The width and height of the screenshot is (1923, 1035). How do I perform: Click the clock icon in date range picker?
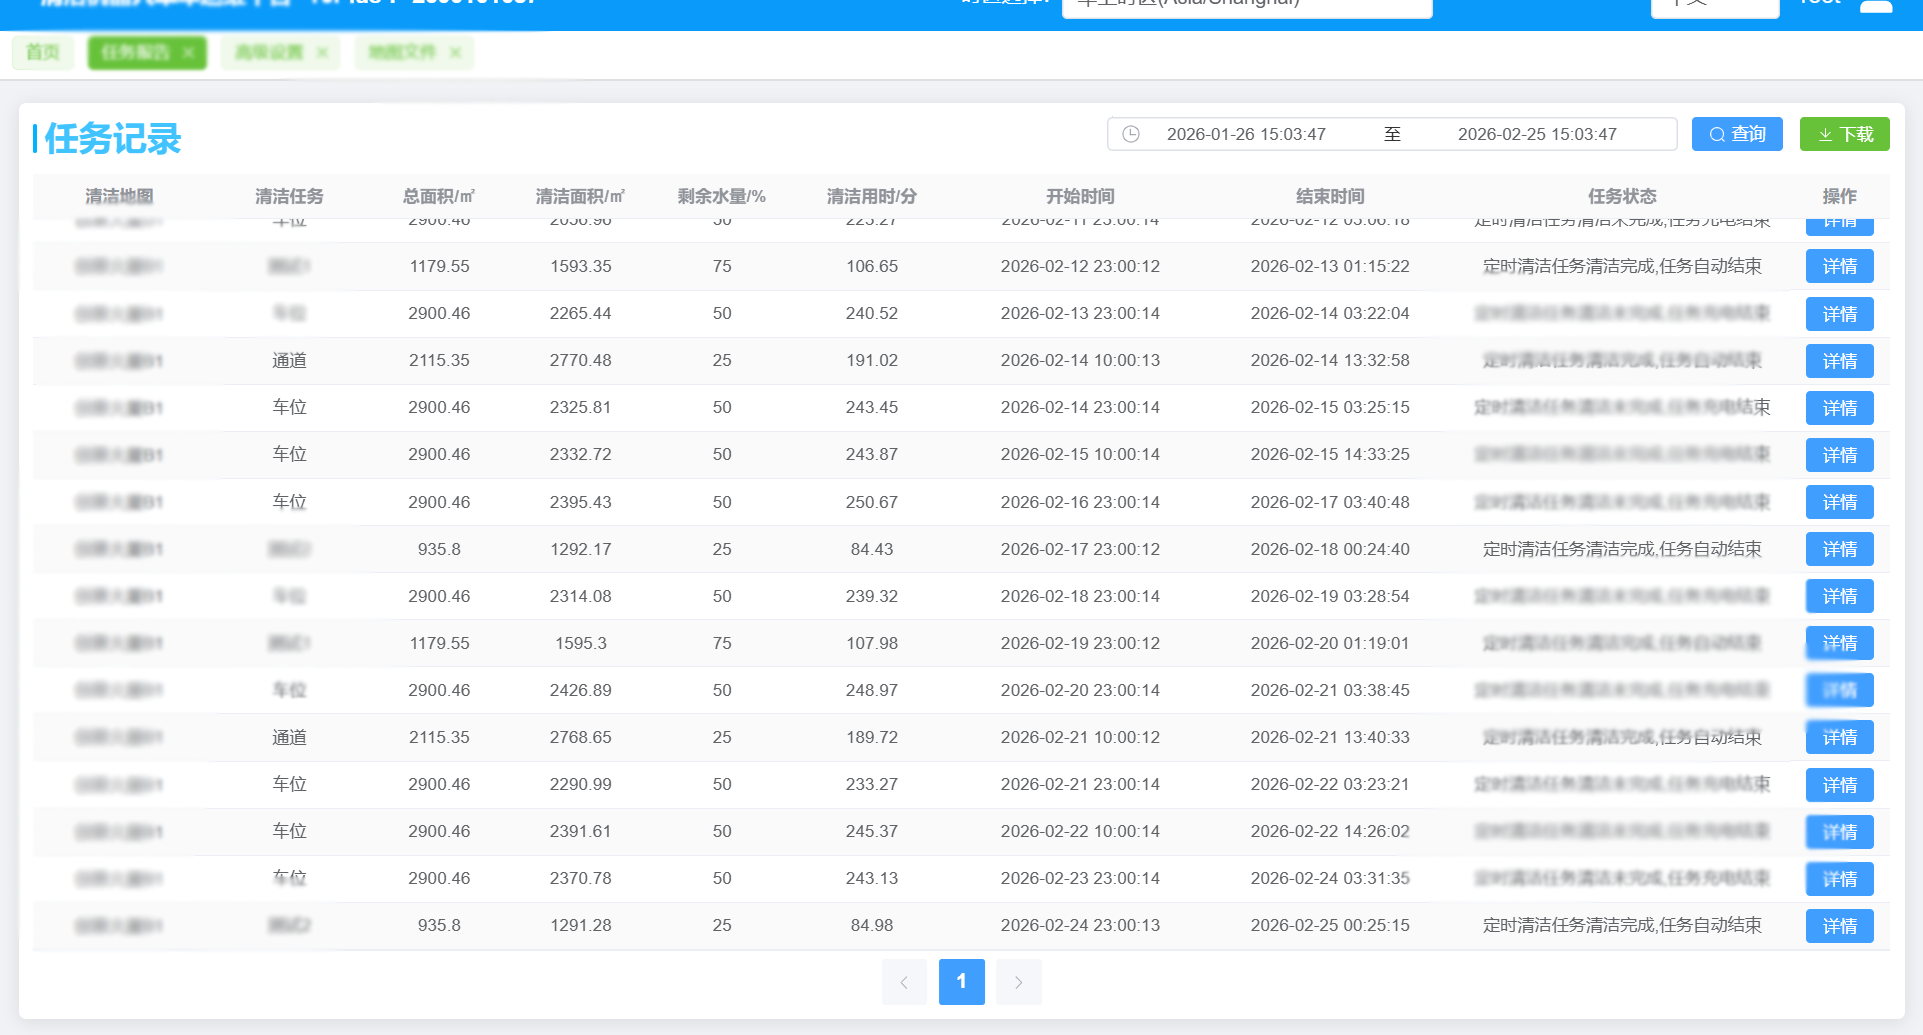click(x=1131, y=134)
